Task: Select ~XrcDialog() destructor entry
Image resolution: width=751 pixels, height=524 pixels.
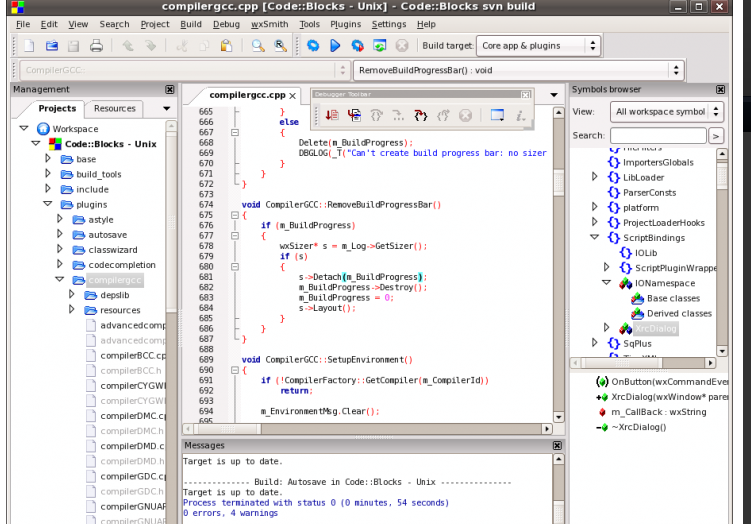Action: pyautogui.click(x=638, y=427)
